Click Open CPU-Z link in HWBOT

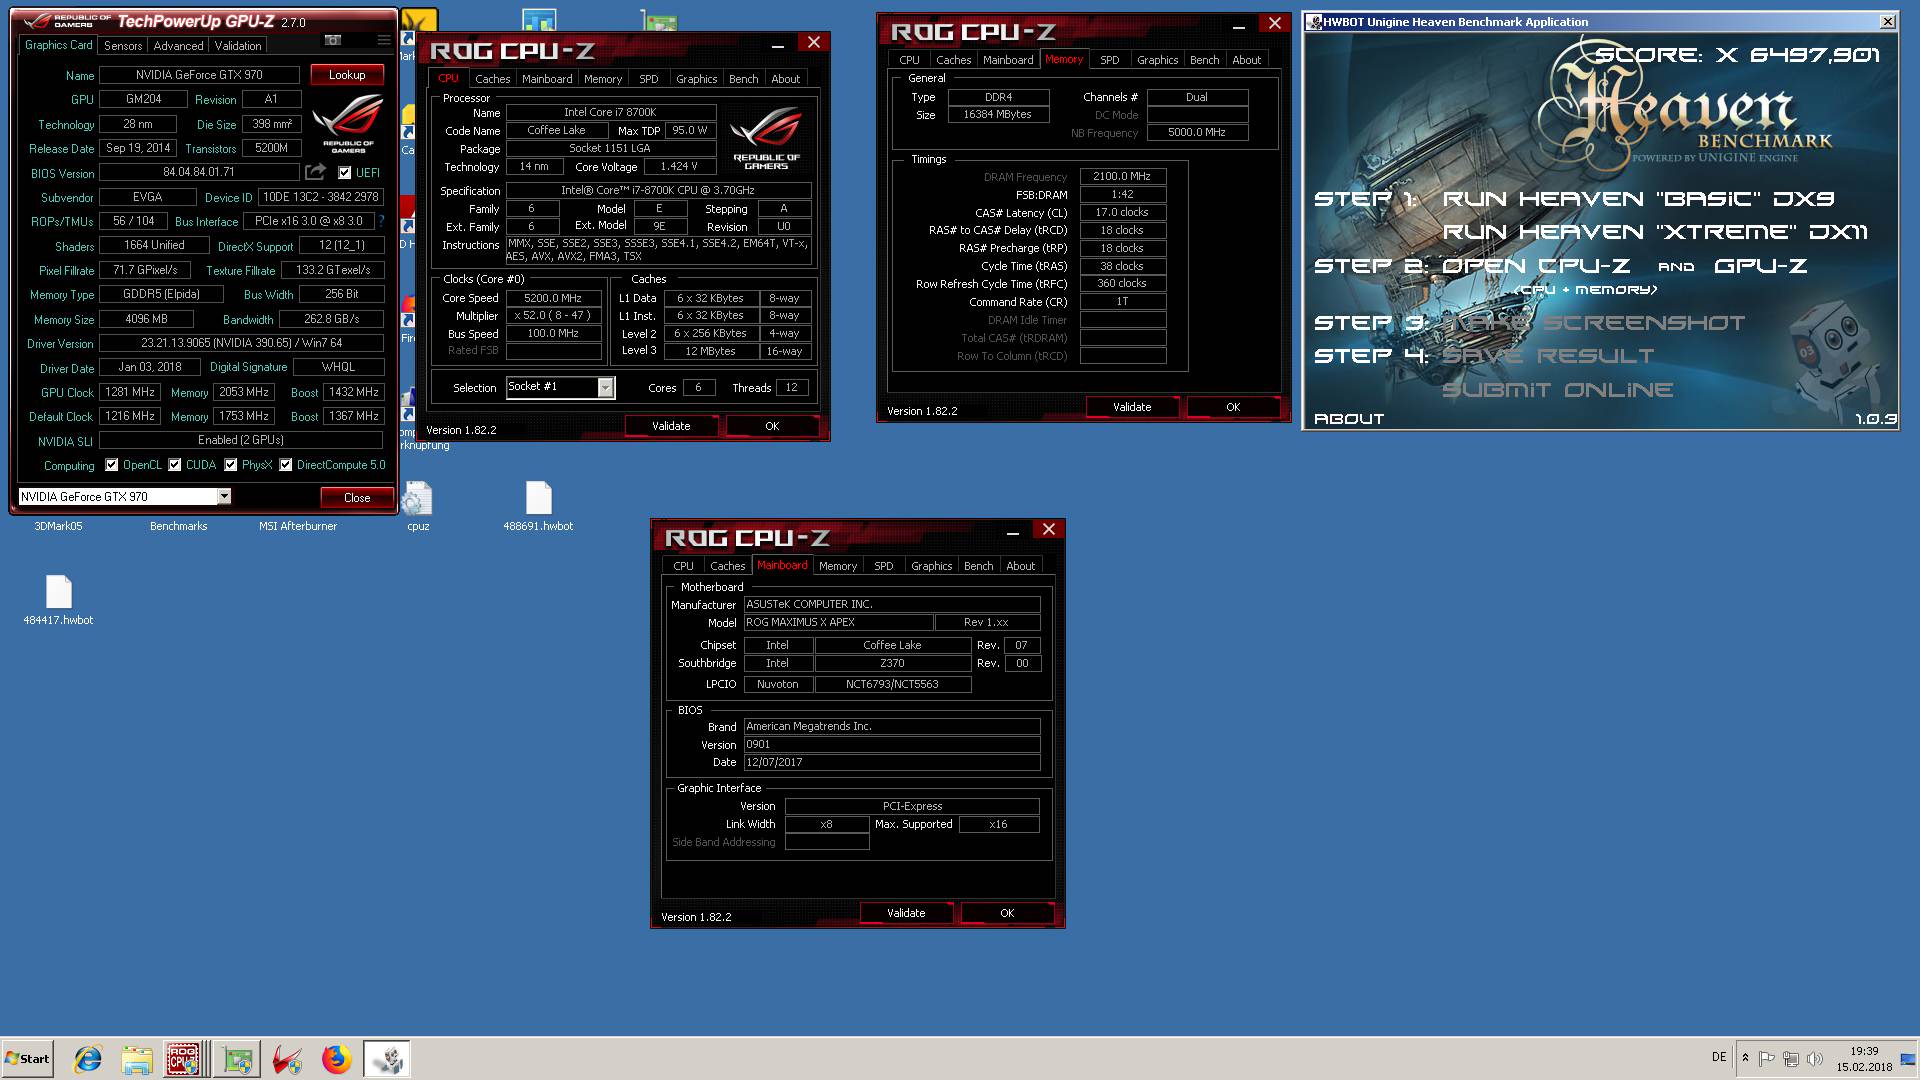pos(1536,266)
